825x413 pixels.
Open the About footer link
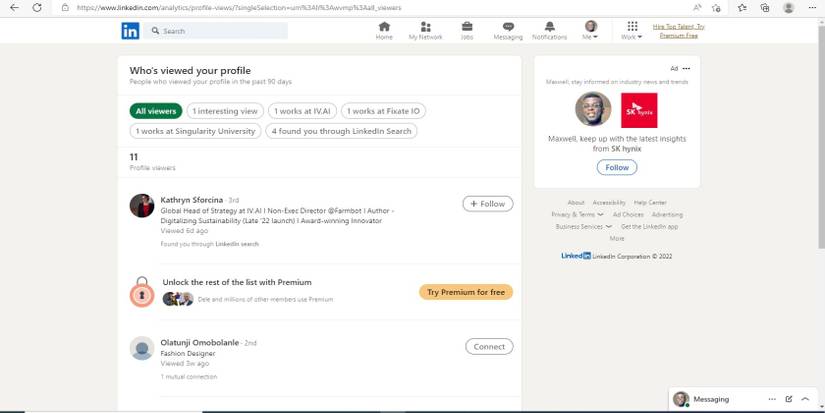click(x=576, y=203)
